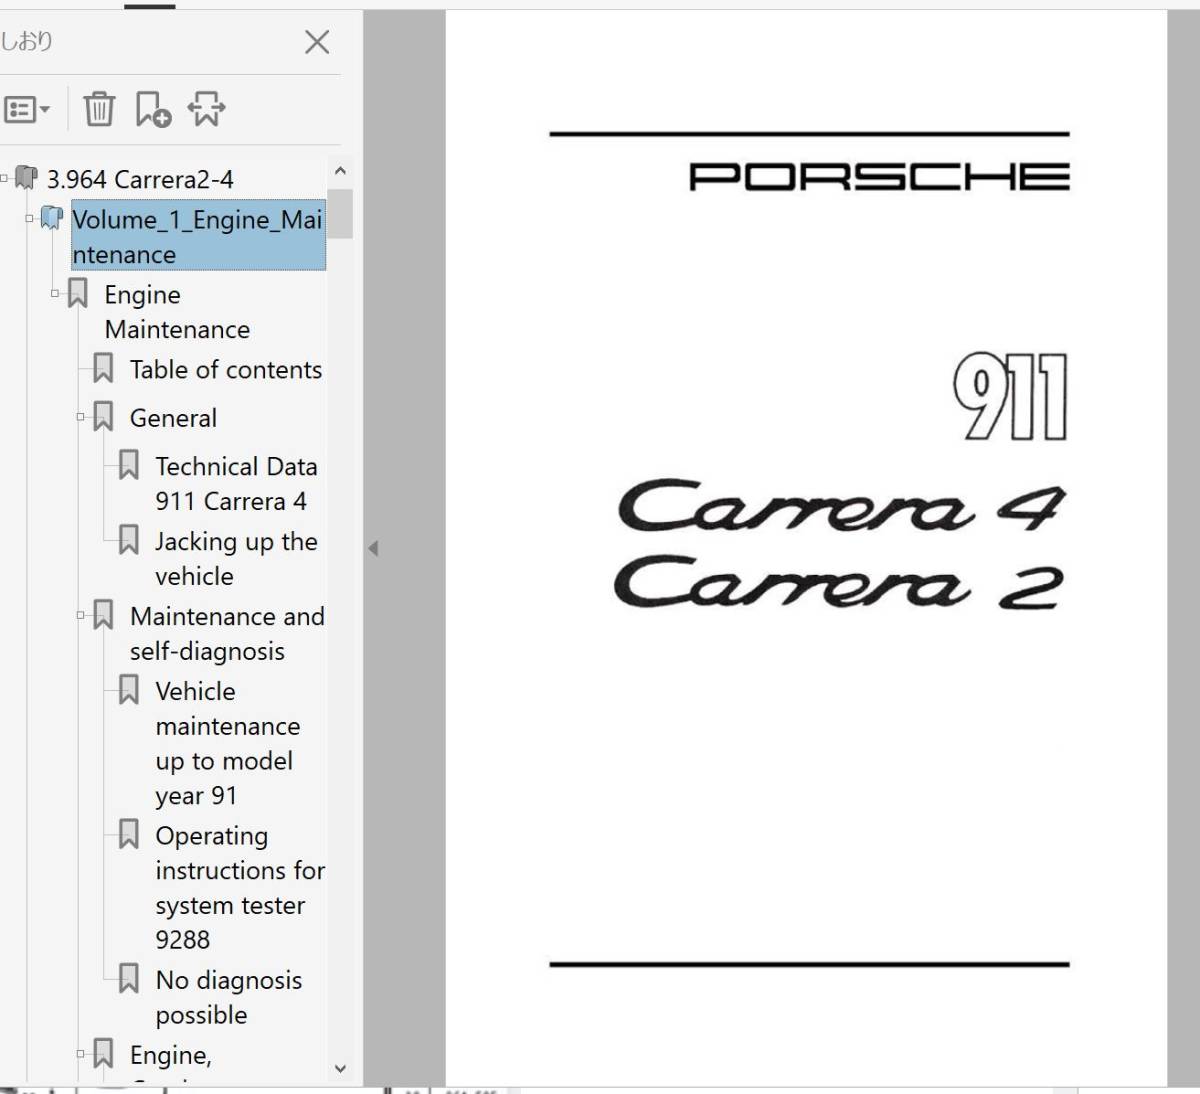Click the bookmarks panel scrollbar thumb
Screen dimensions: 1200x1094
coord(340,213)
